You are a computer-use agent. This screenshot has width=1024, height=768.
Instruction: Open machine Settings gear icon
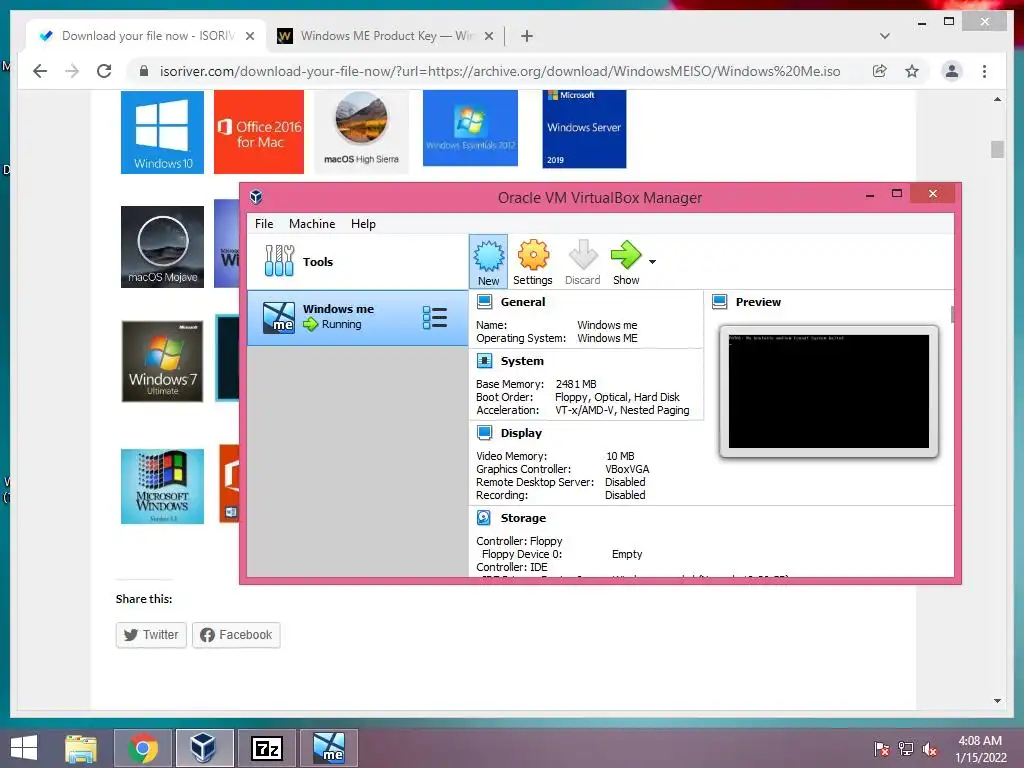[533, 261]
